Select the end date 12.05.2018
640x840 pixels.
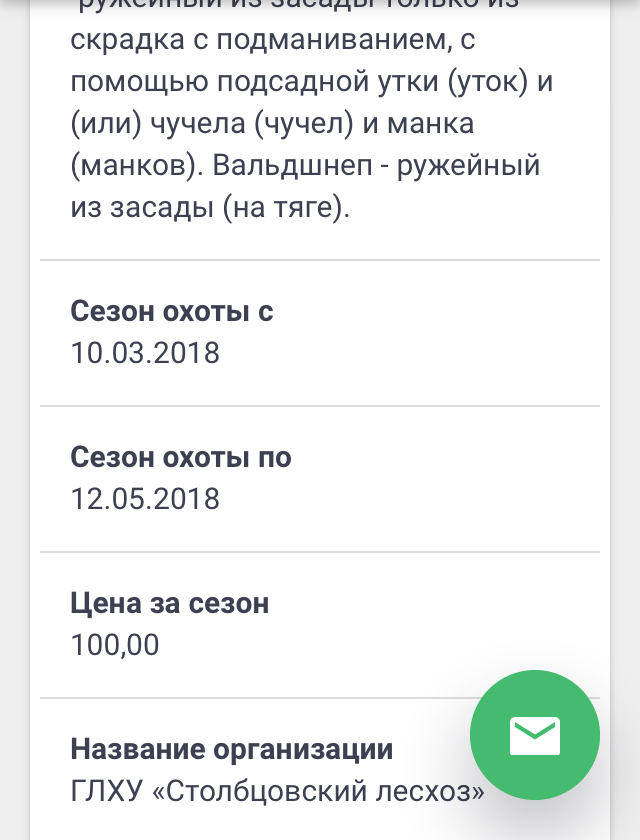(145, 499)
